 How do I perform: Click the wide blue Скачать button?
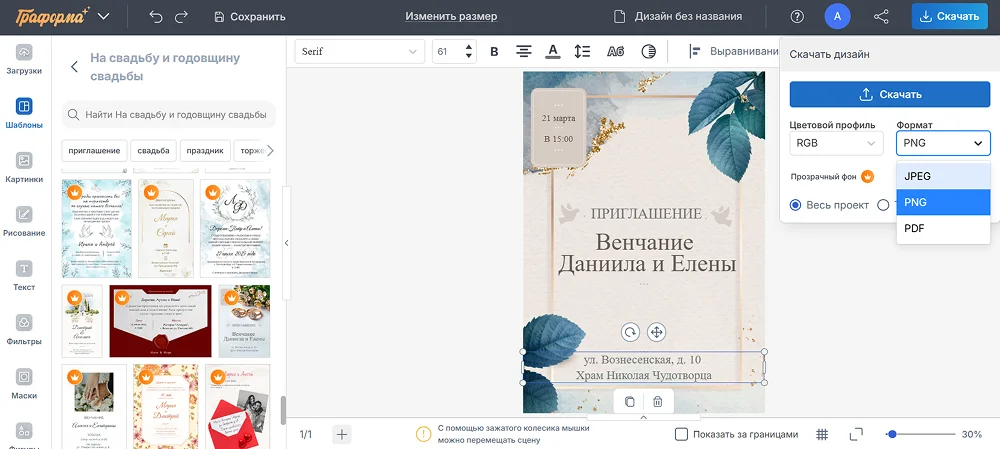click(889, 94)
